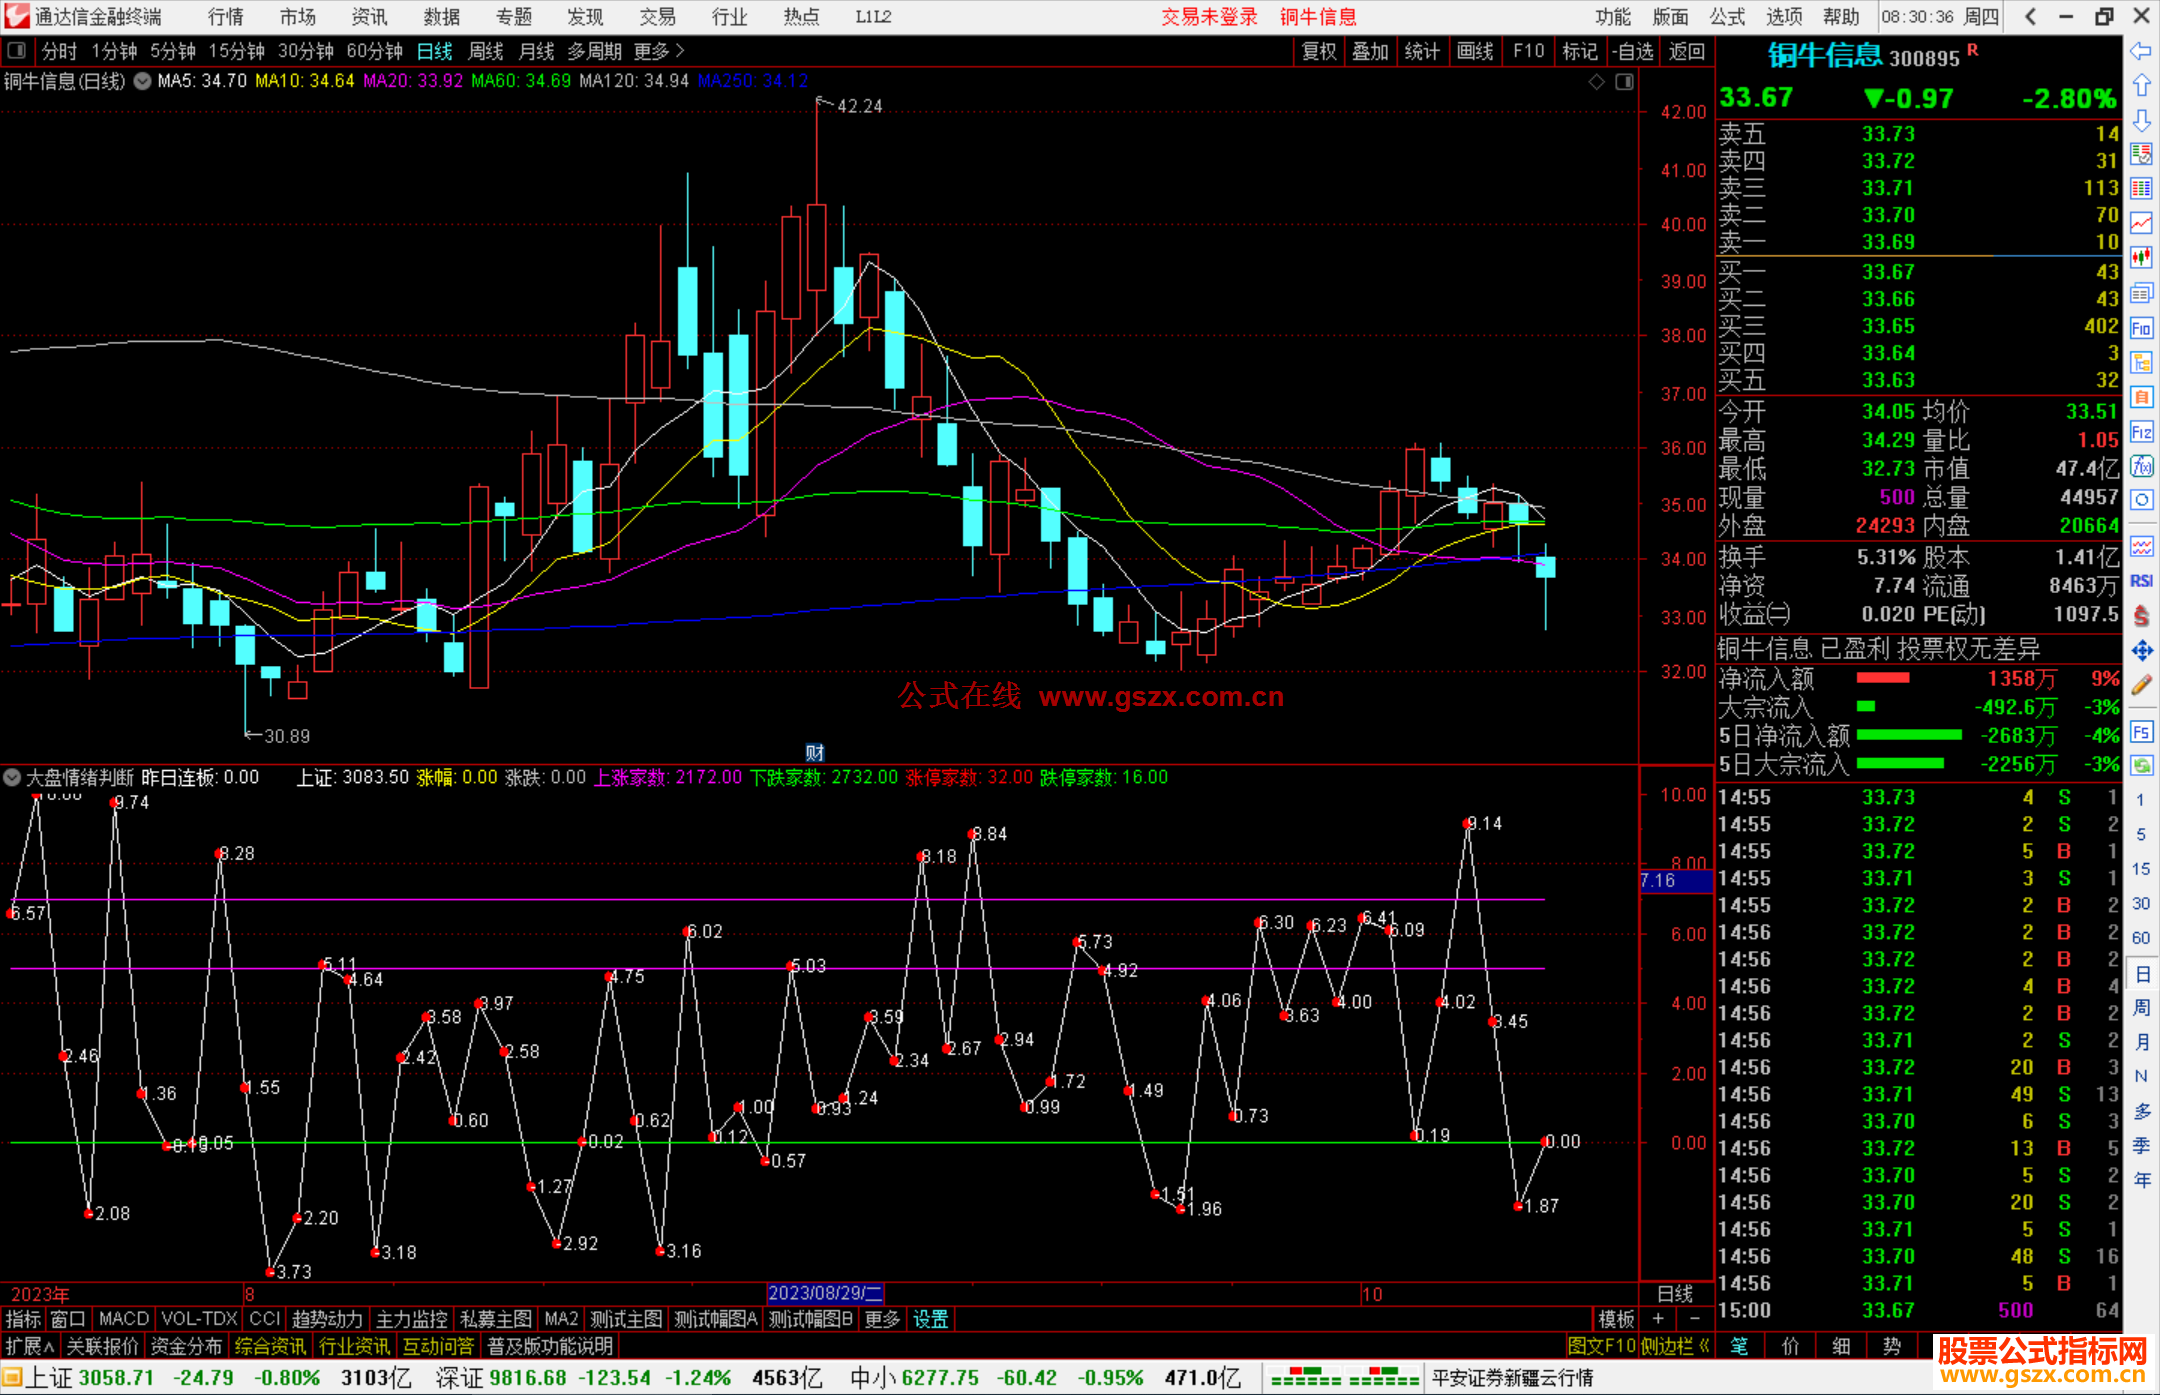Click the green refresh icon in sidebar
Screen dimensions: 2160x1395
pyautogui.click(x=2141, y=766)
